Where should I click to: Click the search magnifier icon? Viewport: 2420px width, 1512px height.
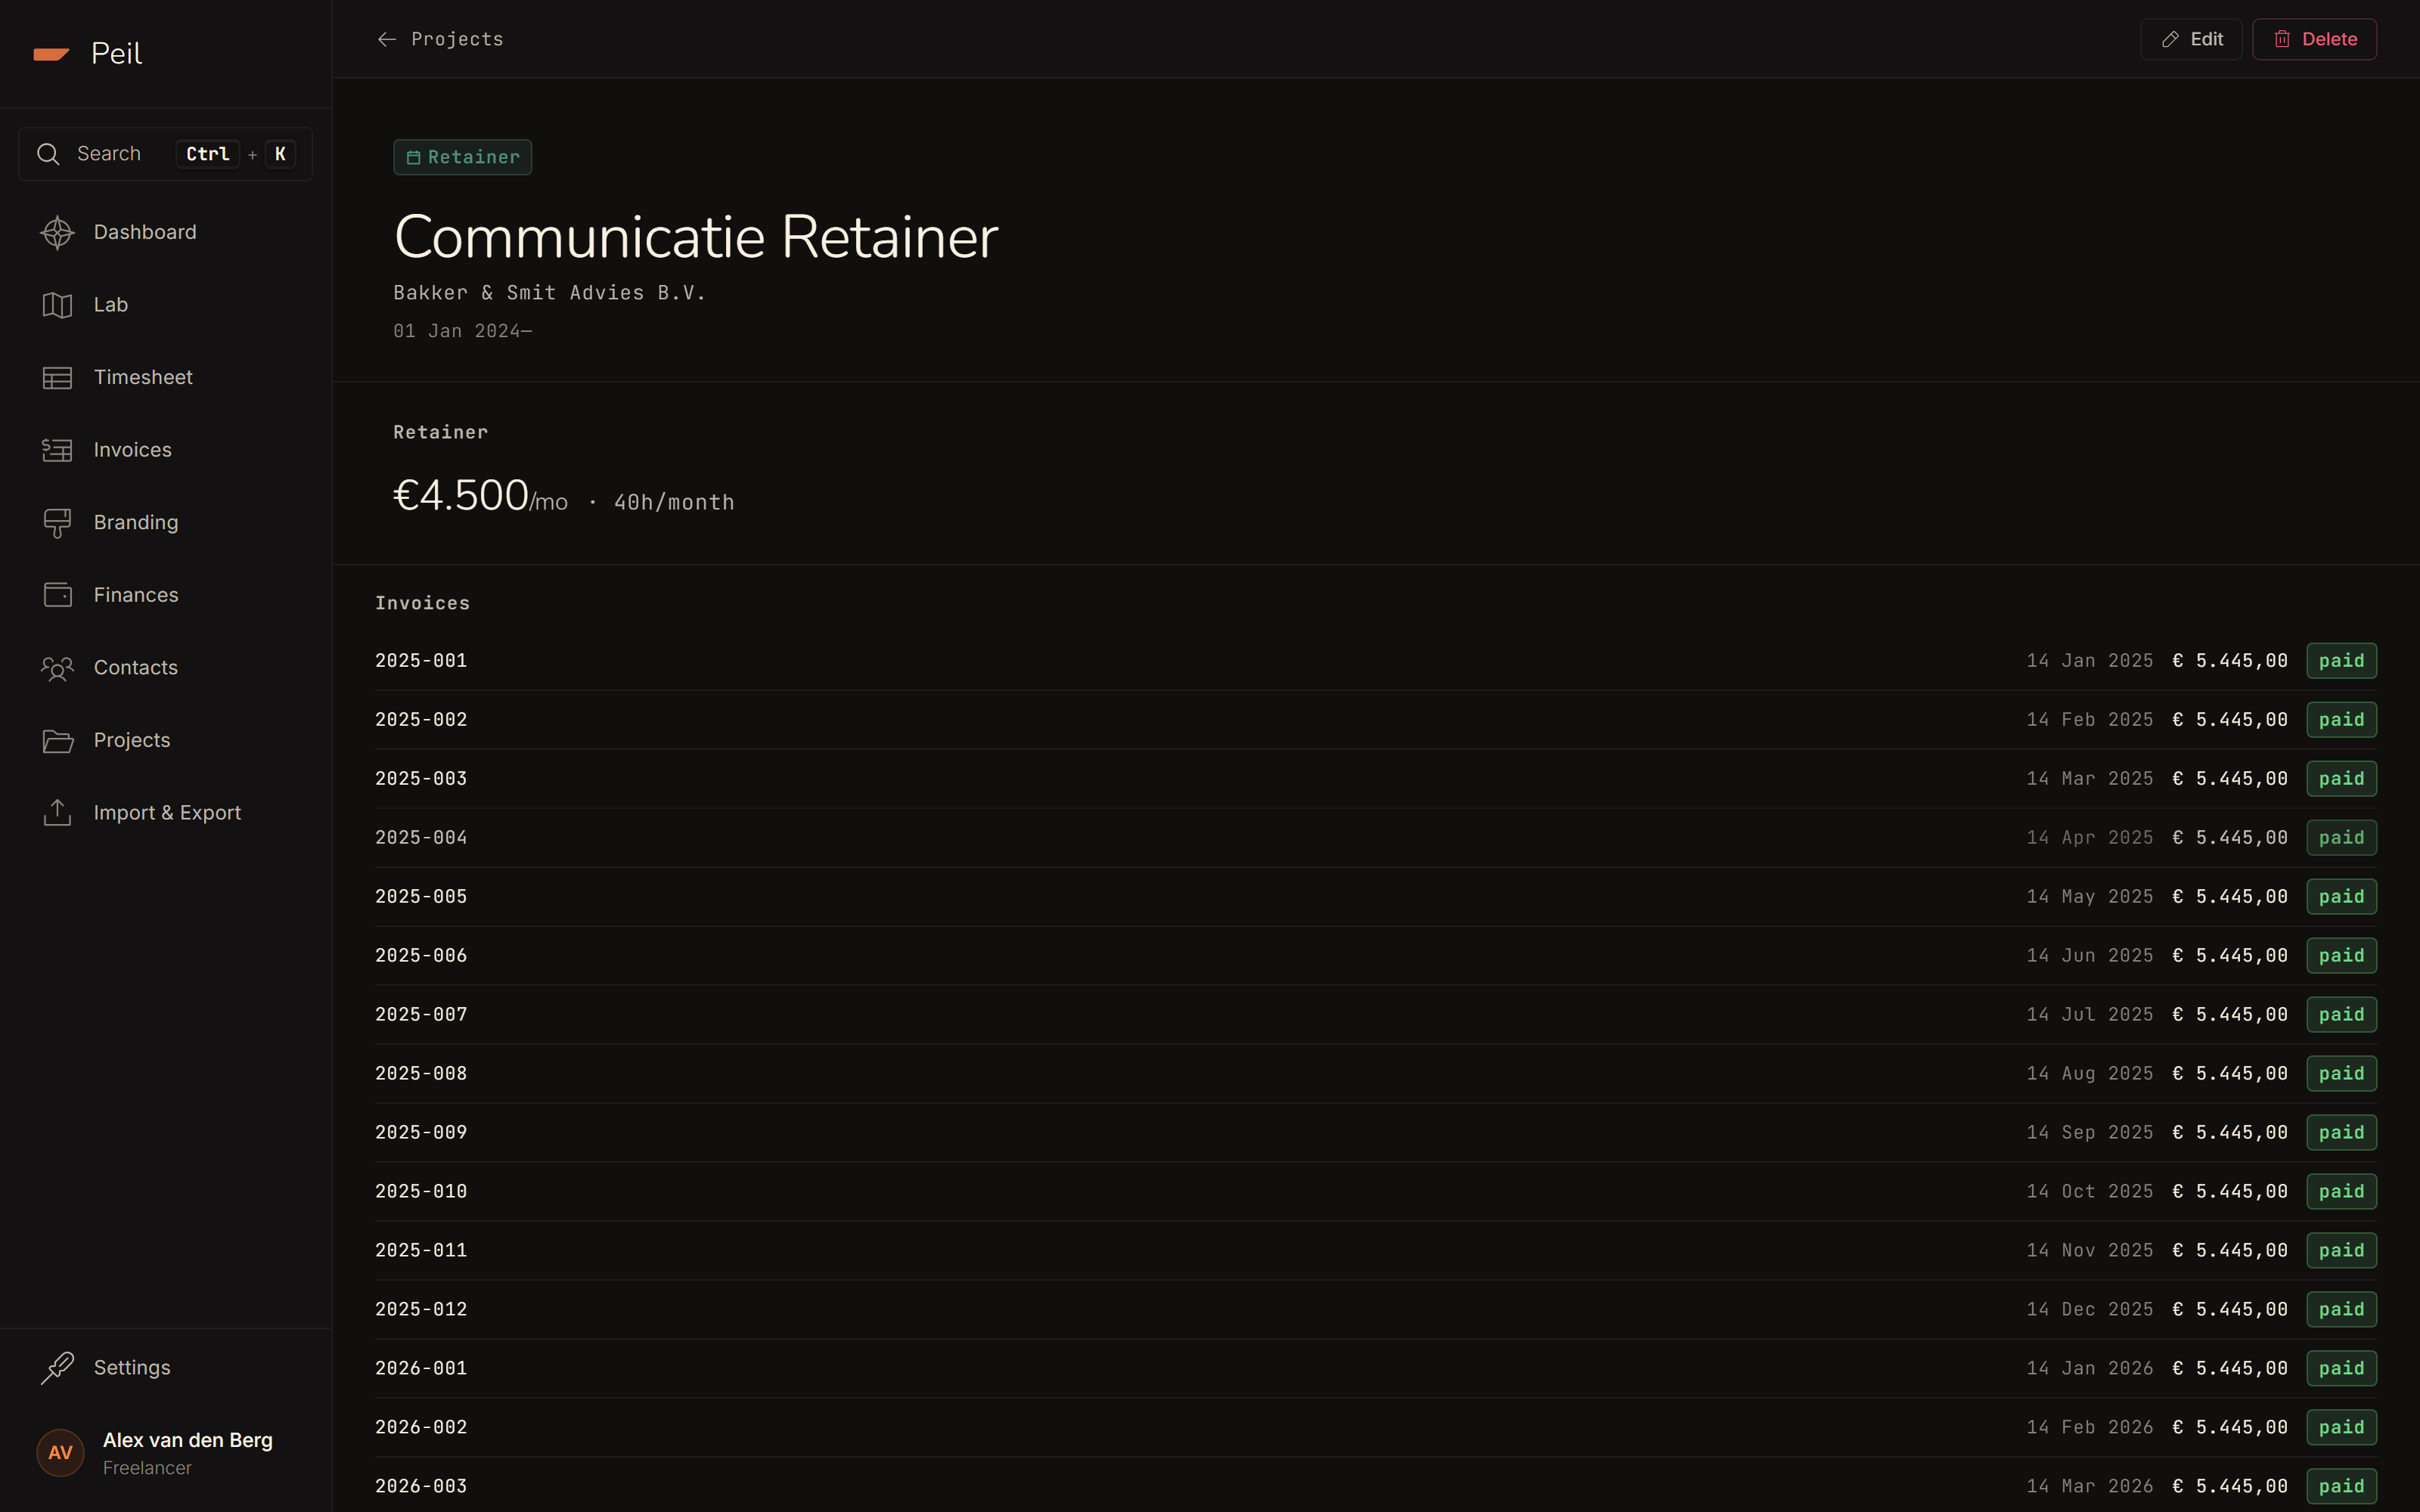coord(48,154)
